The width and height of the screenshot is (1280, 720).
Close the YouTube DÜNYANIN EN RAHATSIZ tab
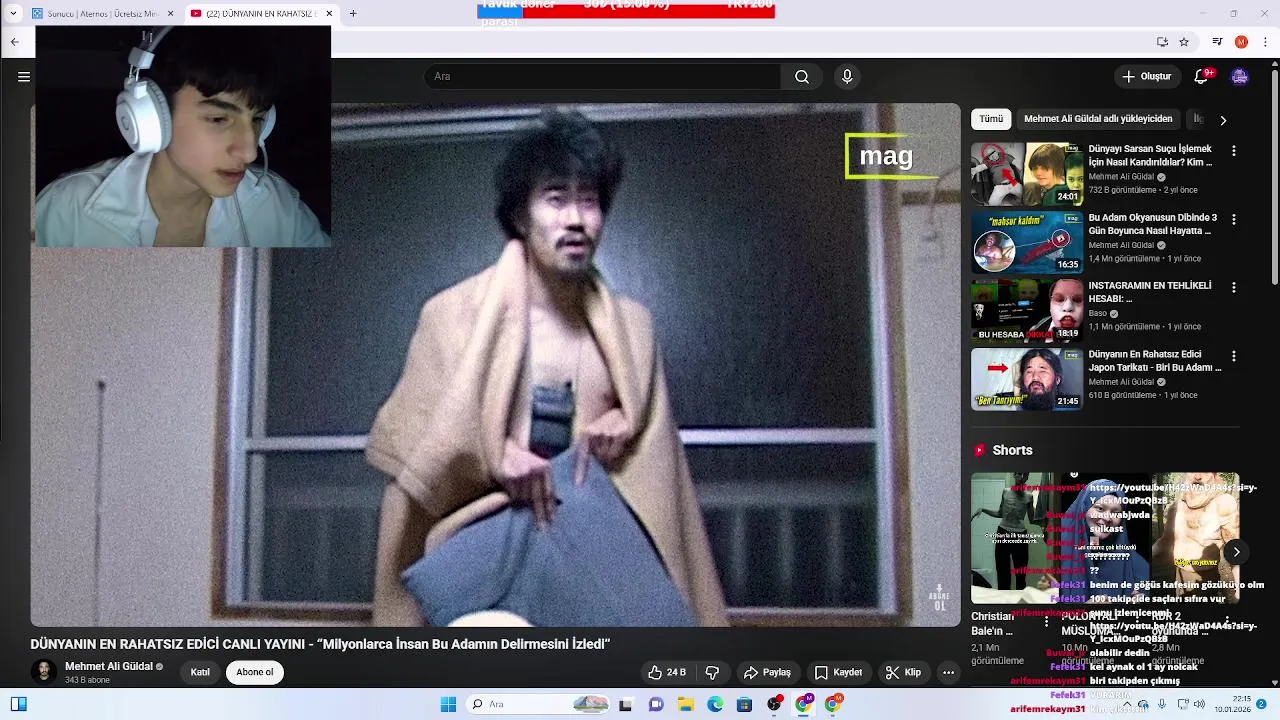coord(328,14)
